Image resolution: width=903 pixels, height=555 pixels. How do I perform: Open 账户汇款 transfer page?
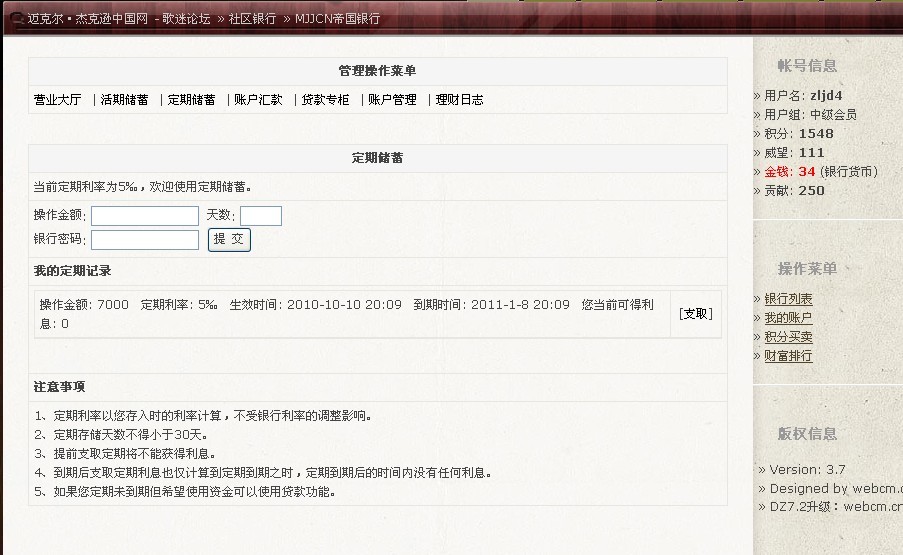click(x=258, y=100)
